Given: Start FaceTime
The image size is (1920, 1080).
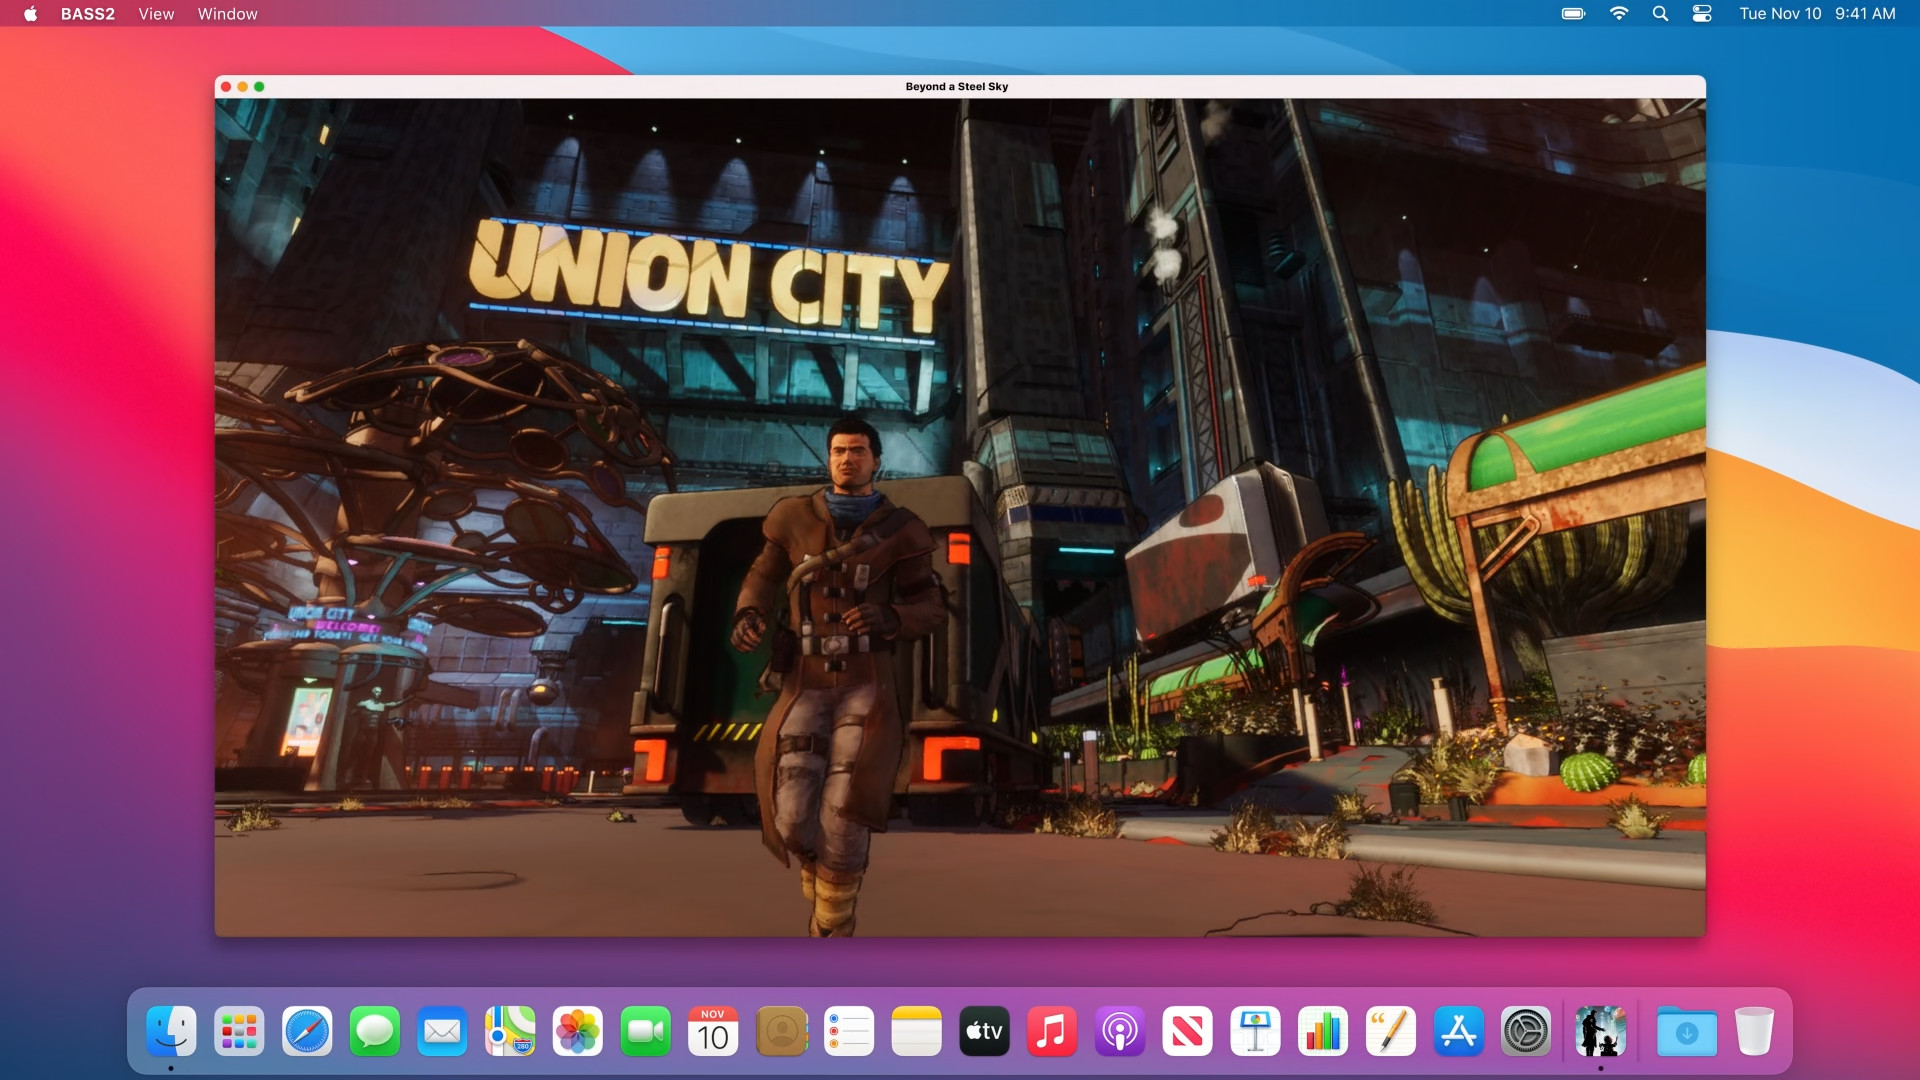Looking at the screenshot, I should [647, 1031].
